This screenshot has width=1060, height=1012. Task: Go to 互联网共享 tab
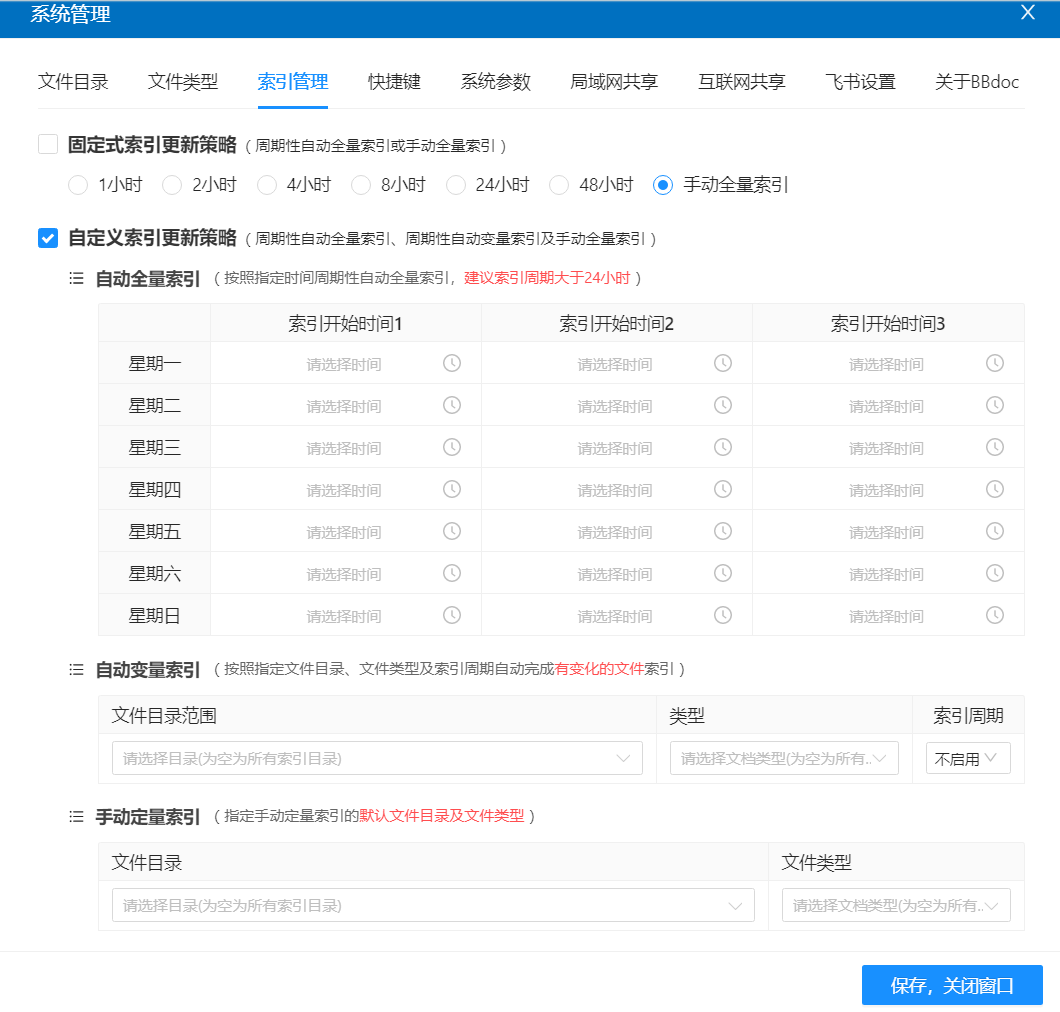(x=742, y=82)
